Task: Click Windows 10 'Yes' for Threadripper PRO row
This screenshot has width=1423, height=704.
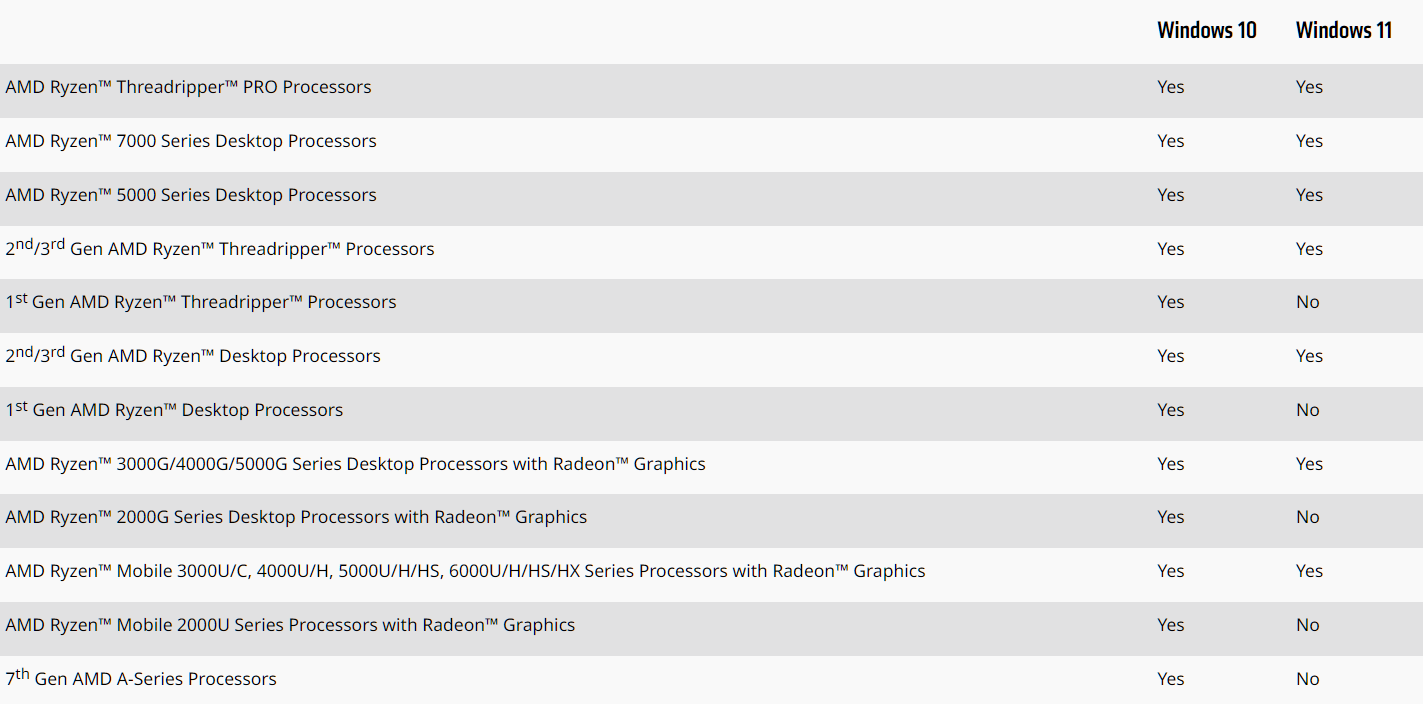Action: [x=1171, y=87]
